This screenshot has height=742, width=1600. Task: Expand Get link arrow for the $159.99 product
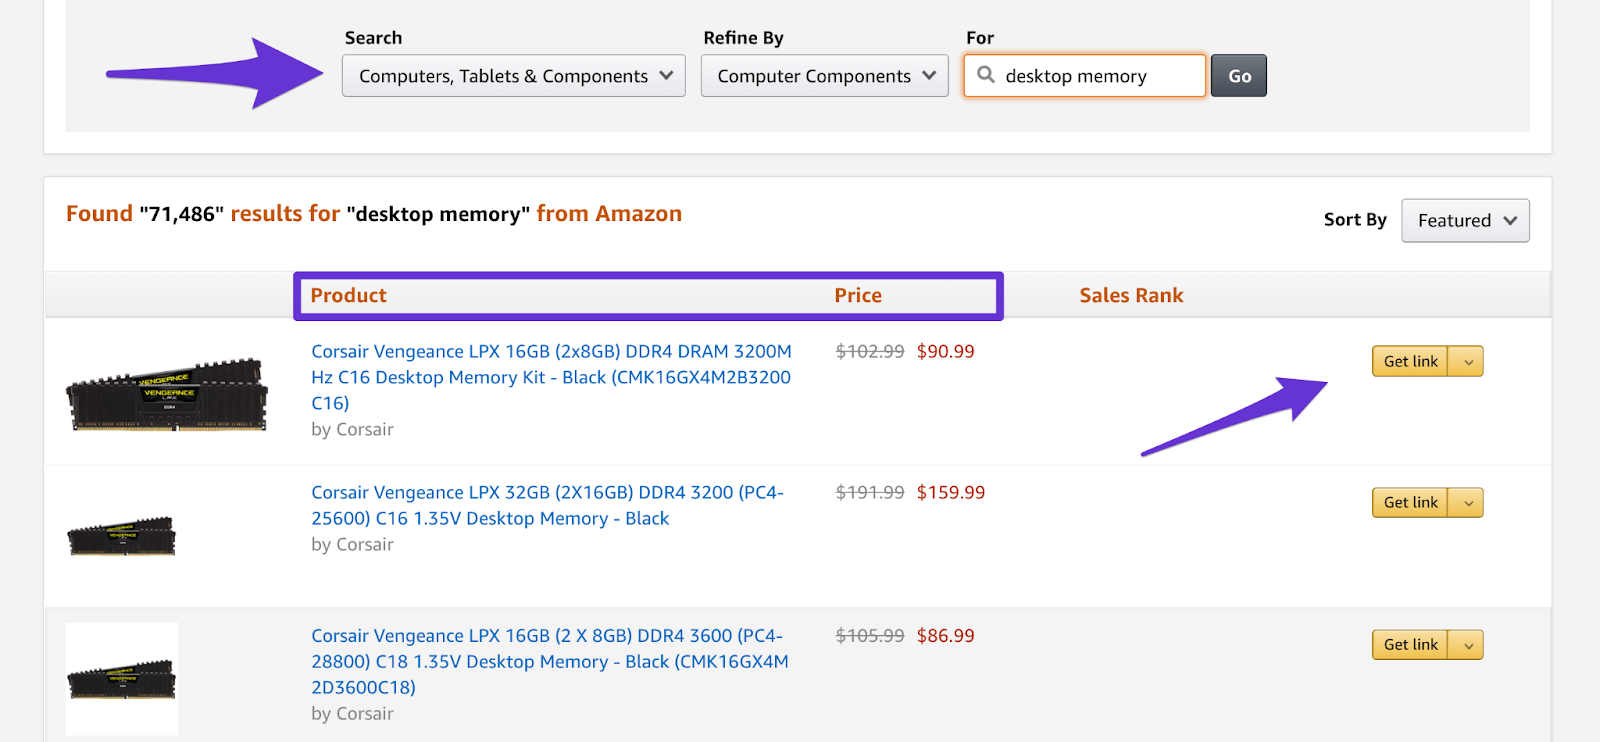click(x=1467, y=502)
